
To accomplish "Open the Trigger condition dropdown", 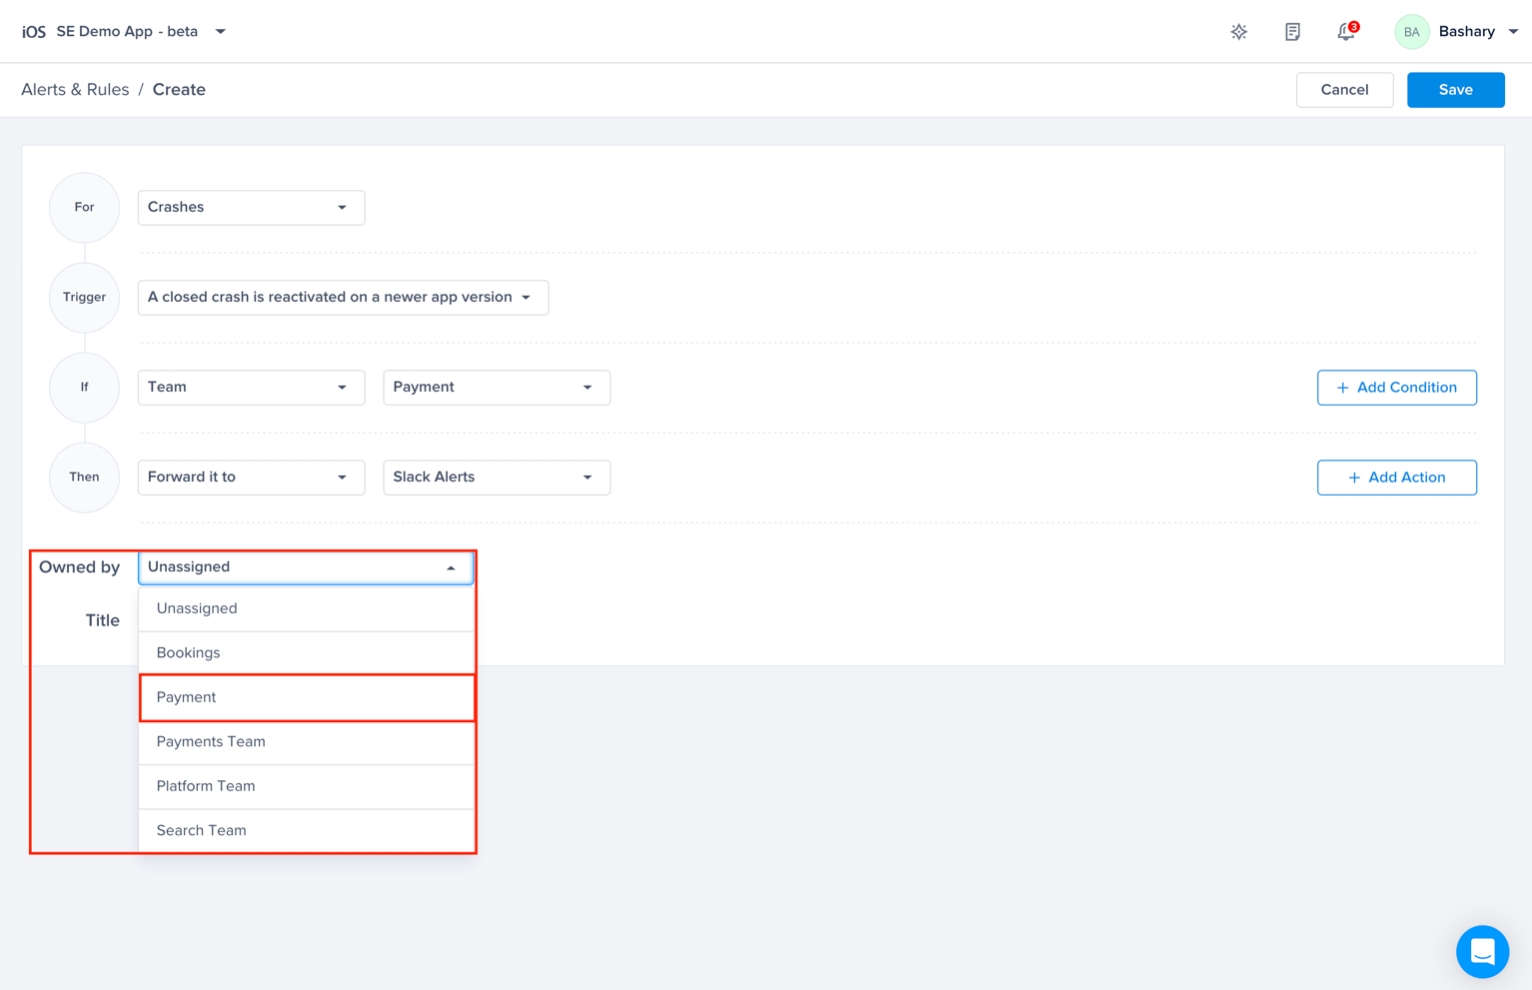I will 342,297.
